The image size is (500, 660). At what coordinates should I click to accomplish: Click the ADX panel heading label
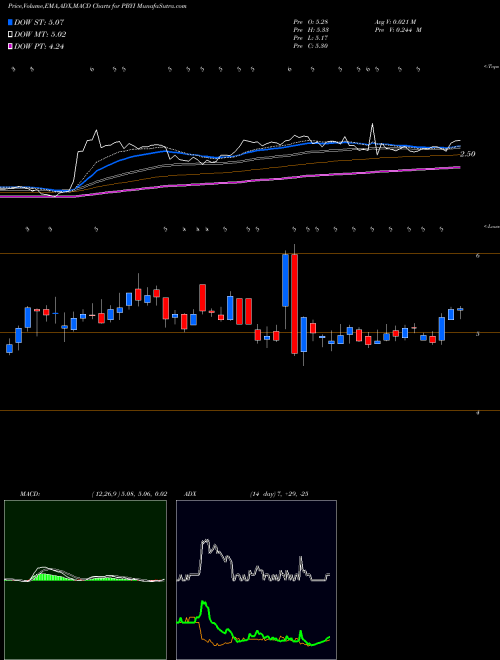point(189,493)
